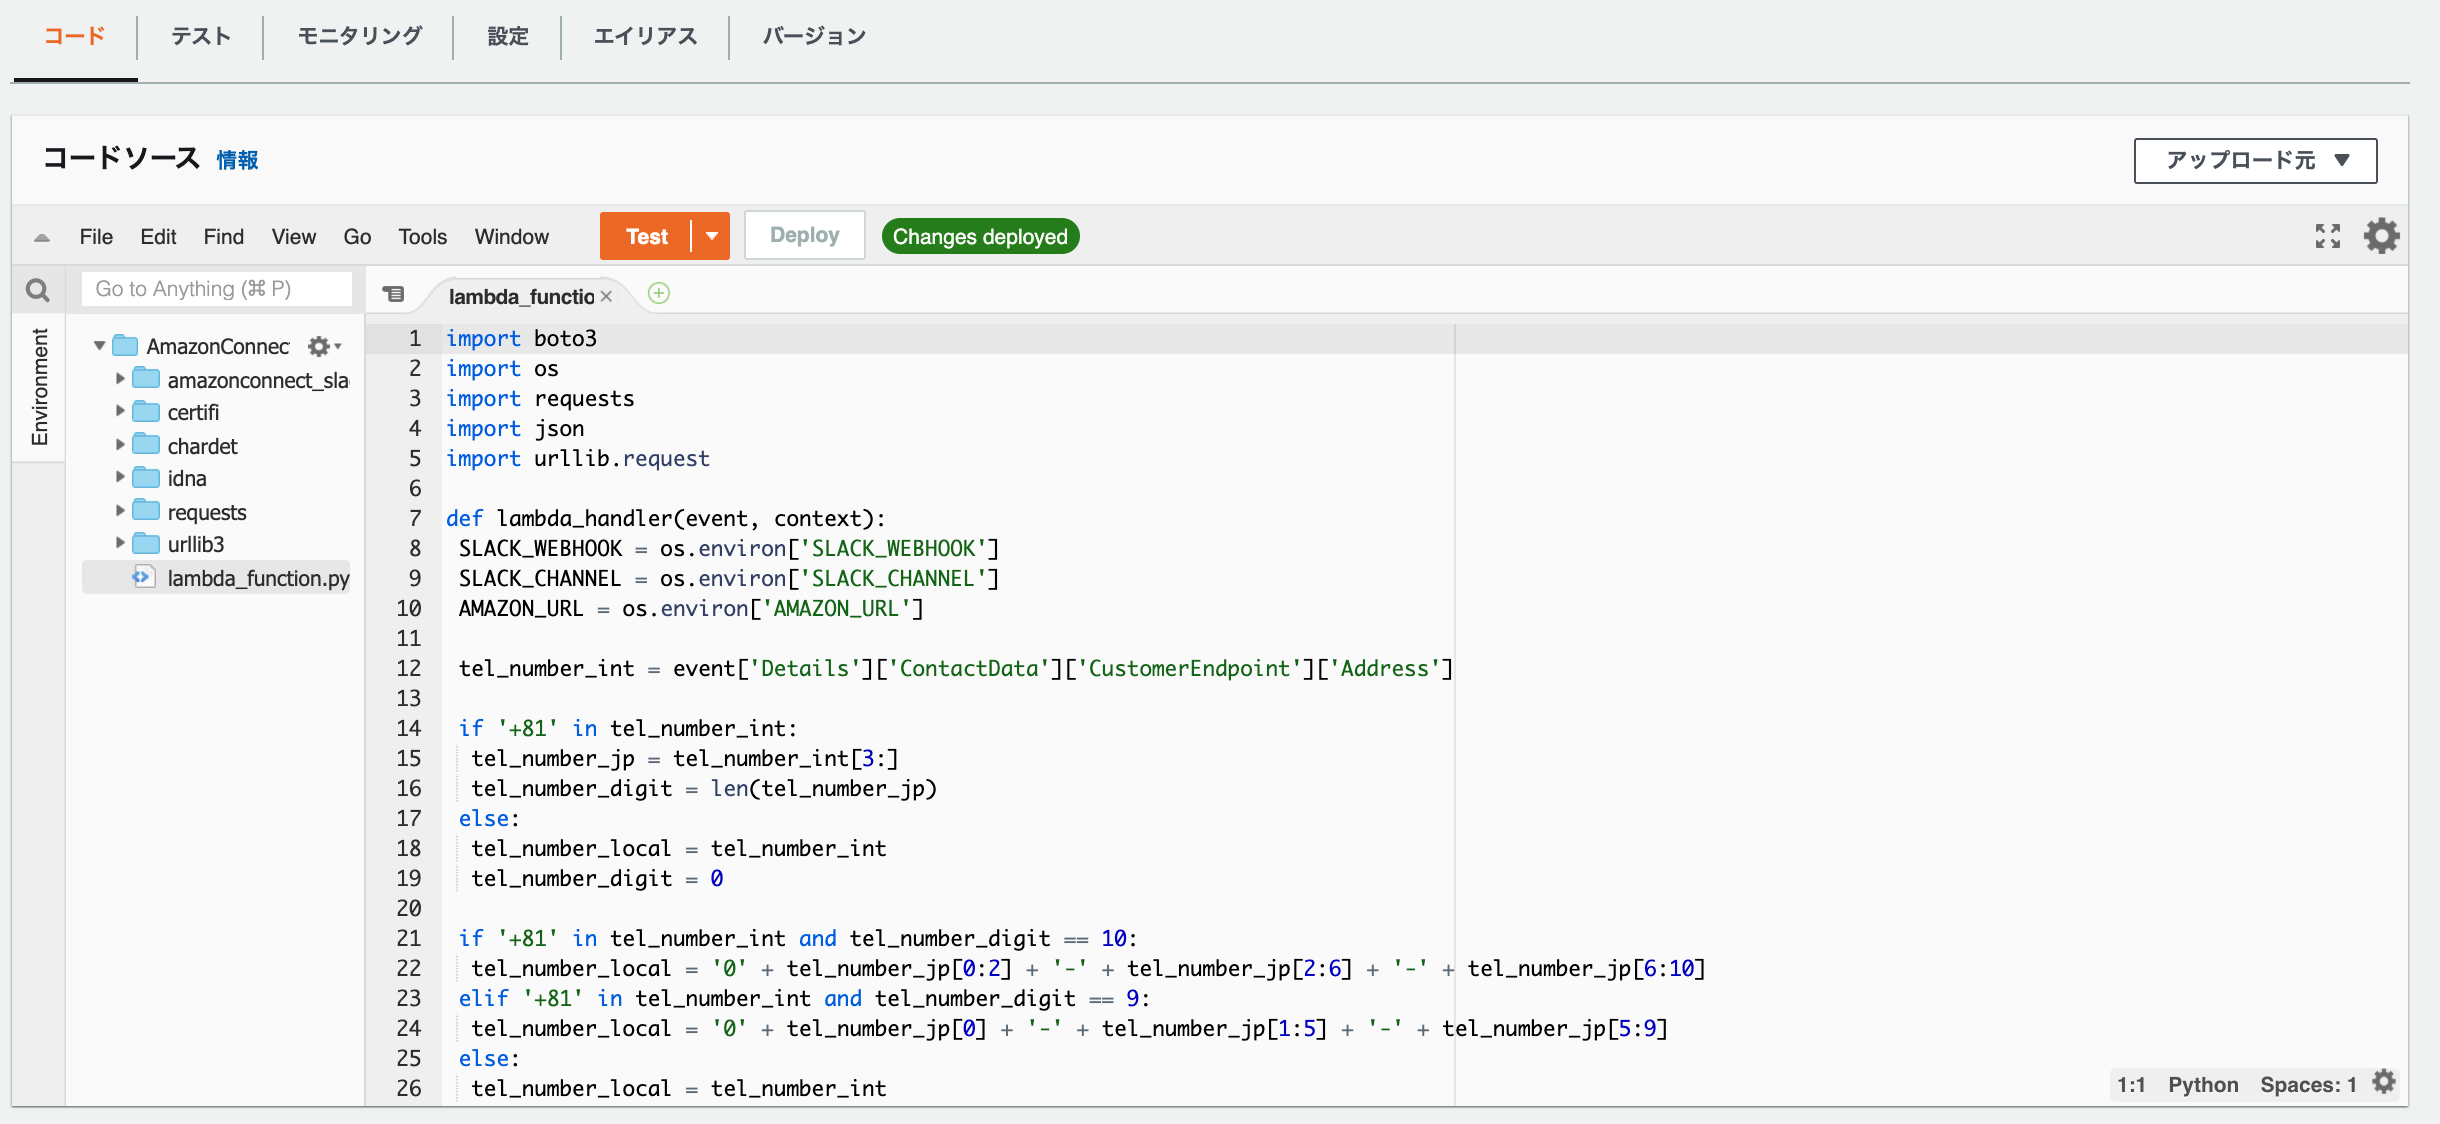Click the certifi folder icon
The width and height of the screenshot is (2440, 1124).
pos(146,411)
